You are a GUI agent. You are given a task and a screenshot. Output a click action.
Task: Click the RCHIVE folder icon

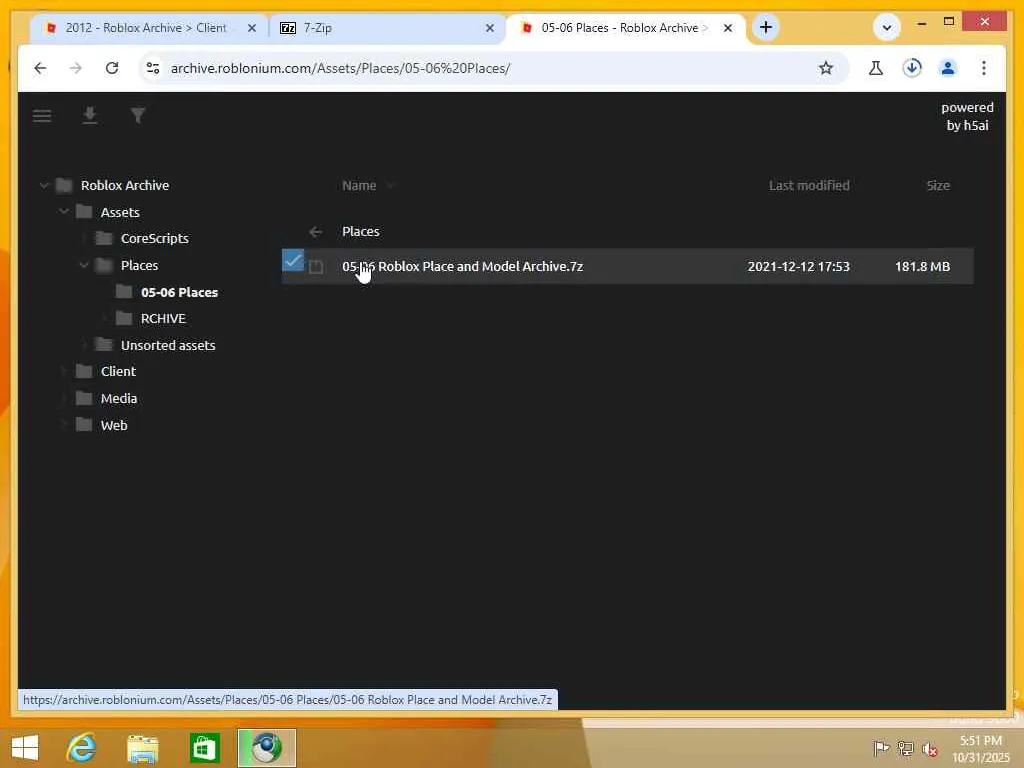coord(124,318)
